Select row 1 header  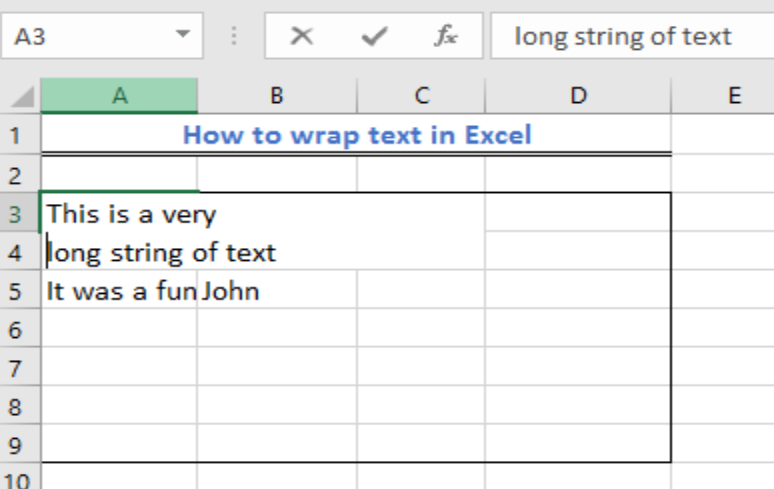pyautogui.click(x=20, y=135)
